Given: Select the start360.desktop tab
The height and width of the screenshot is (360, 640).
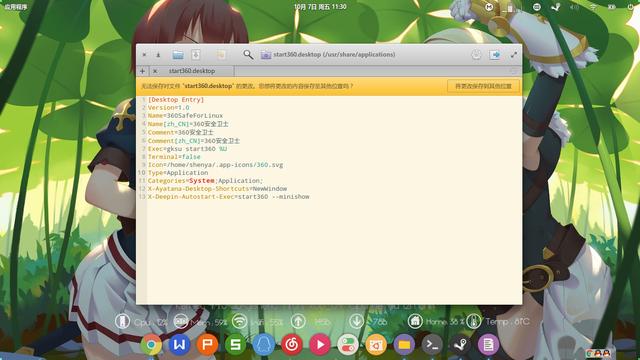Looking at the screenshot, I should pyautogui.click(x=192, y=71).
